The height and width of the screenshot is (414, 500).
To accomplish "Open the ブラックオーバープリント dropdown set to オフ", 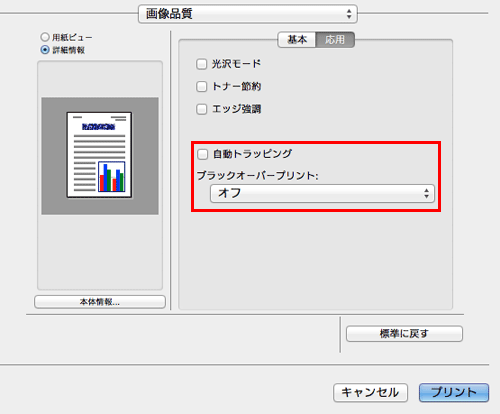I will coord(322,193).
